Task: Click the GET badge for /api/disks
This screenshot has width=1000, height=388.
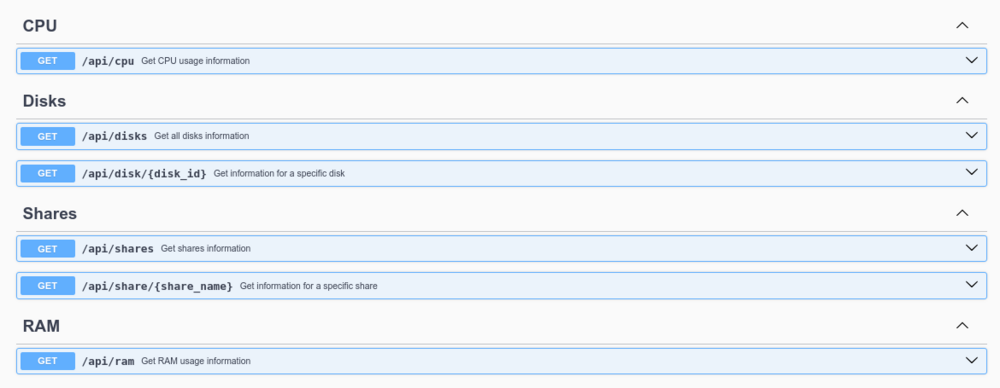Action: (x=48, y=136)
